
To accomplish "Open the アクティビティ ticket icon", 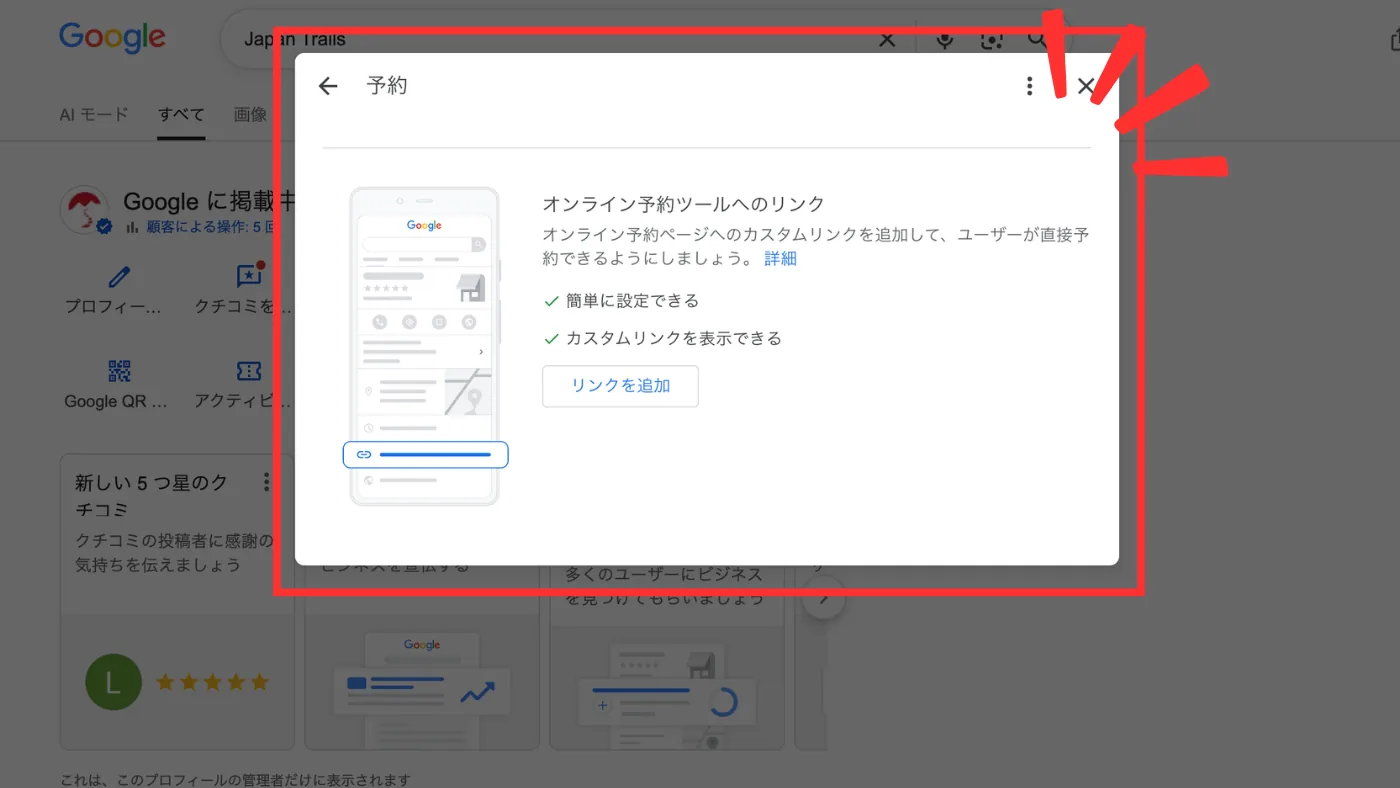I will pyautogui.click(x=249, y=371).
